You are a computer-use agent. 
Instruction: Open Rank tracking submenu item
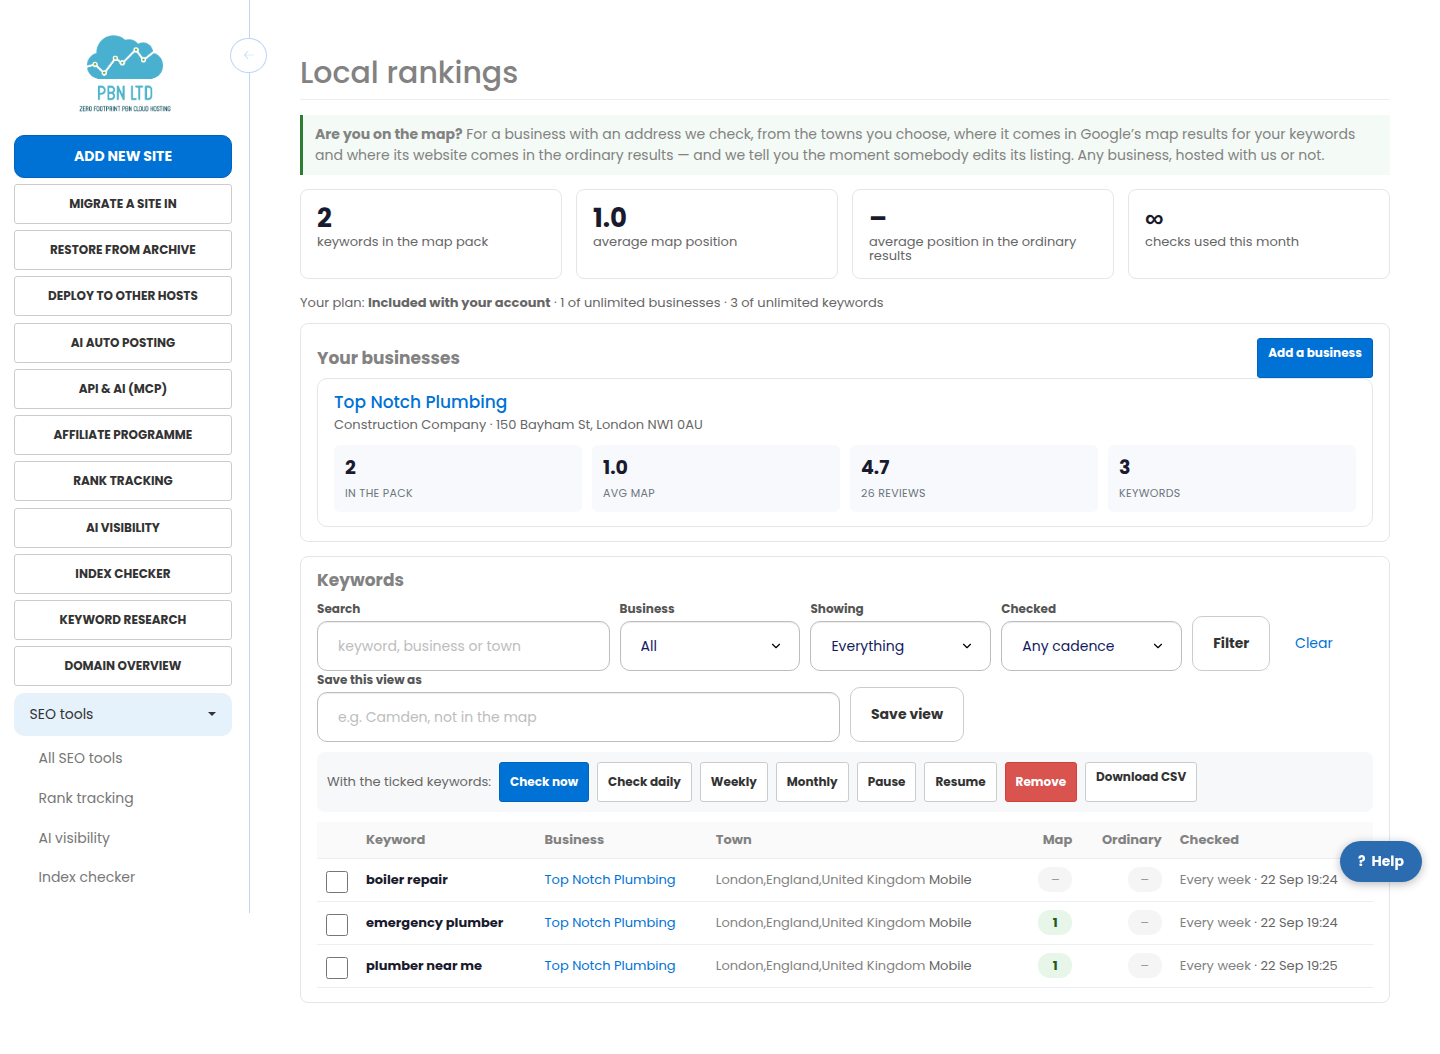pos(86,798)
